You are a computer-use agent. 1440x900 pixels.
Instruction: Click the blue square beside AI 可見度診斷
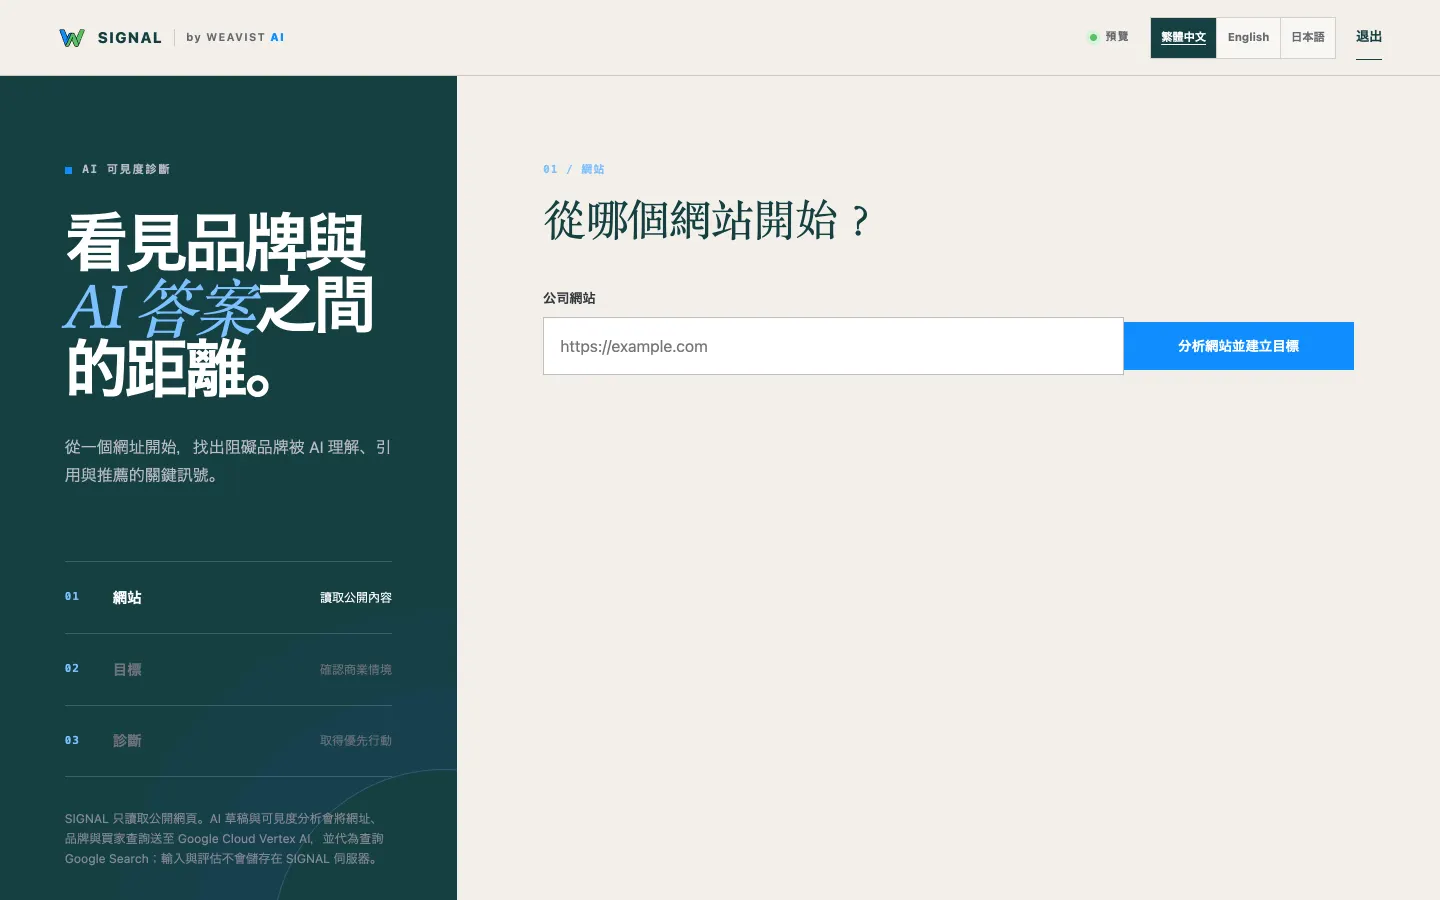tap(68, 170)
